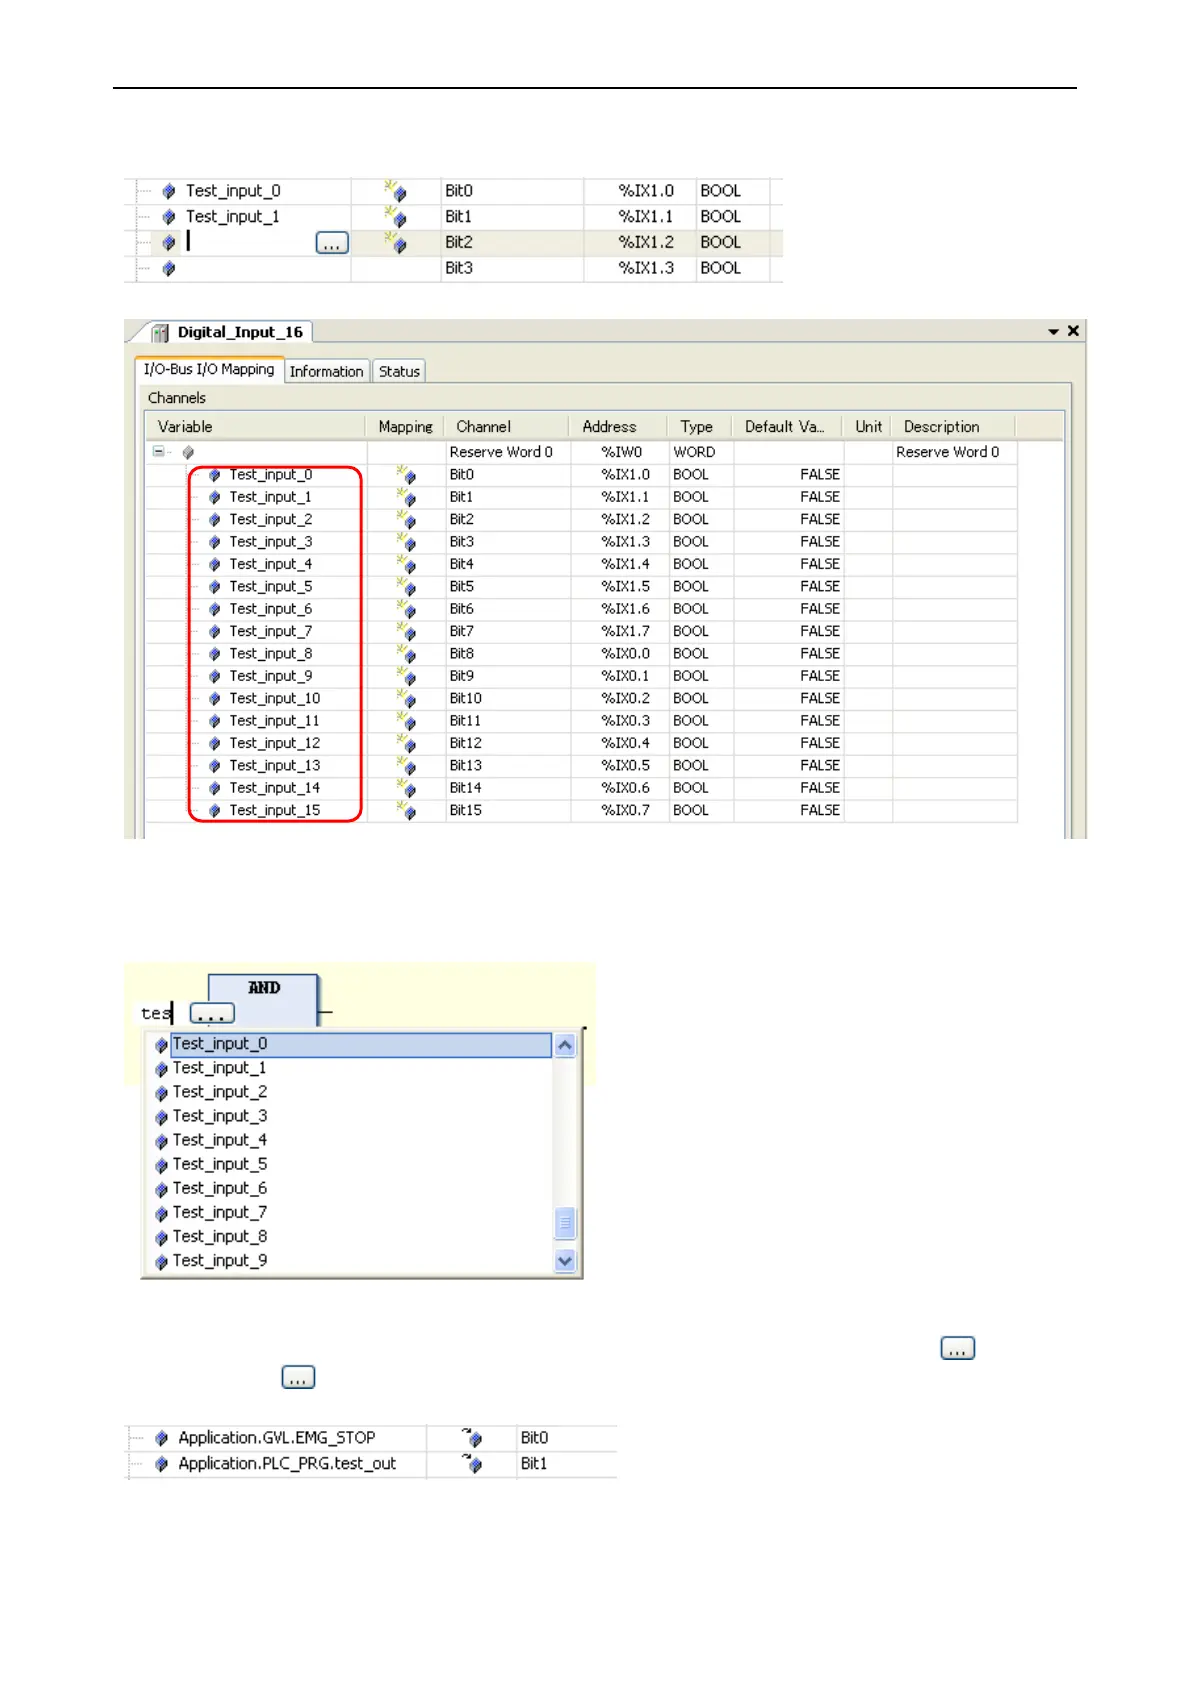The height and width of the screenshot is (1684, 1190).
Task: Click Test_input_1 in the top mapping snippet
Action: [232, 216]
